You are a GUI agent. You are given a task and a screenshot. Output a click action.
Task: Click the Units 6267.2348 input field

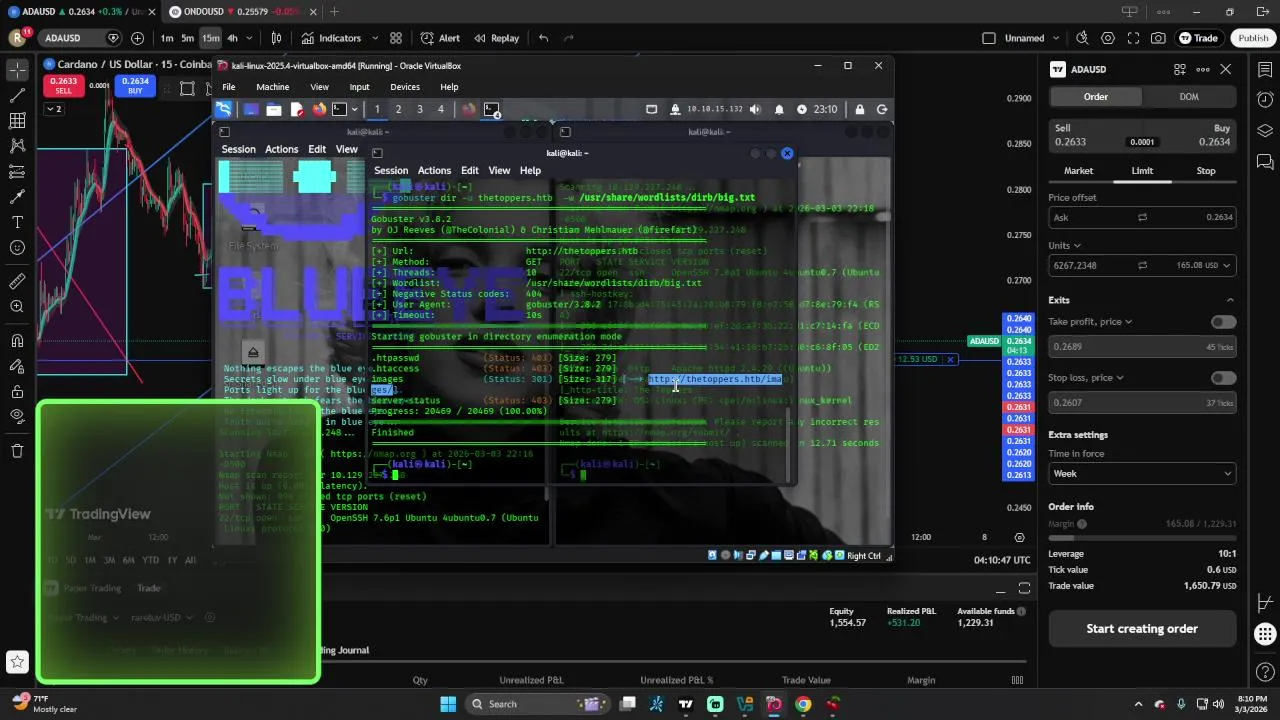coord(1142,266)
